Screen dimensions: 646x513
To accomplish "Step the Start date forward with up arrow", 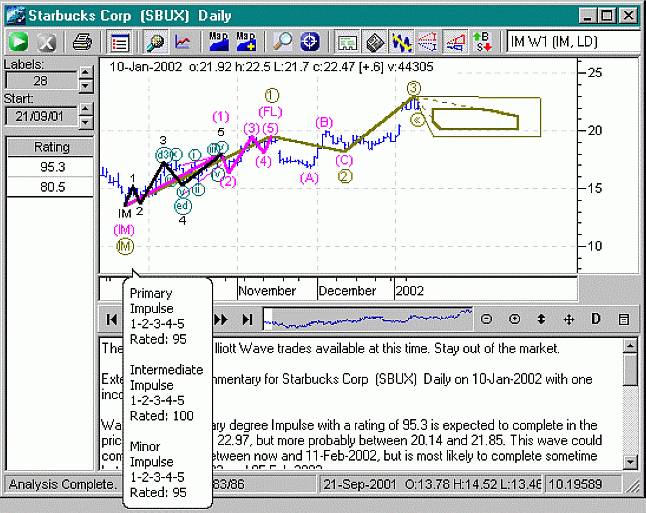I will pyautogui.click(x=86, y=110).
